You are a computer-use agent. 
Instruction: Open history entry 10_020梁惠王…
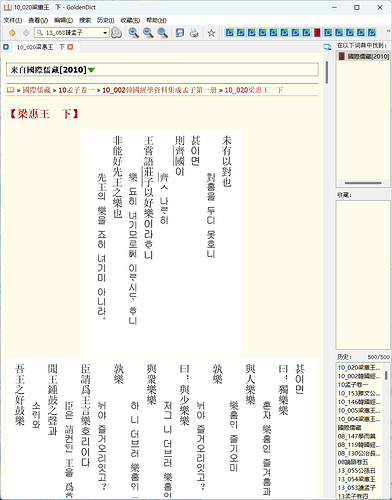point(359,368)
